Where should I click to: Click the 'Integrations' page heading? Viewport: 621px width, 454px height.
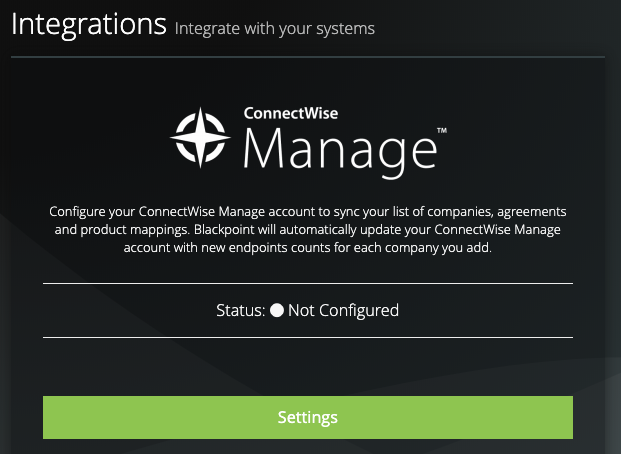89,25
